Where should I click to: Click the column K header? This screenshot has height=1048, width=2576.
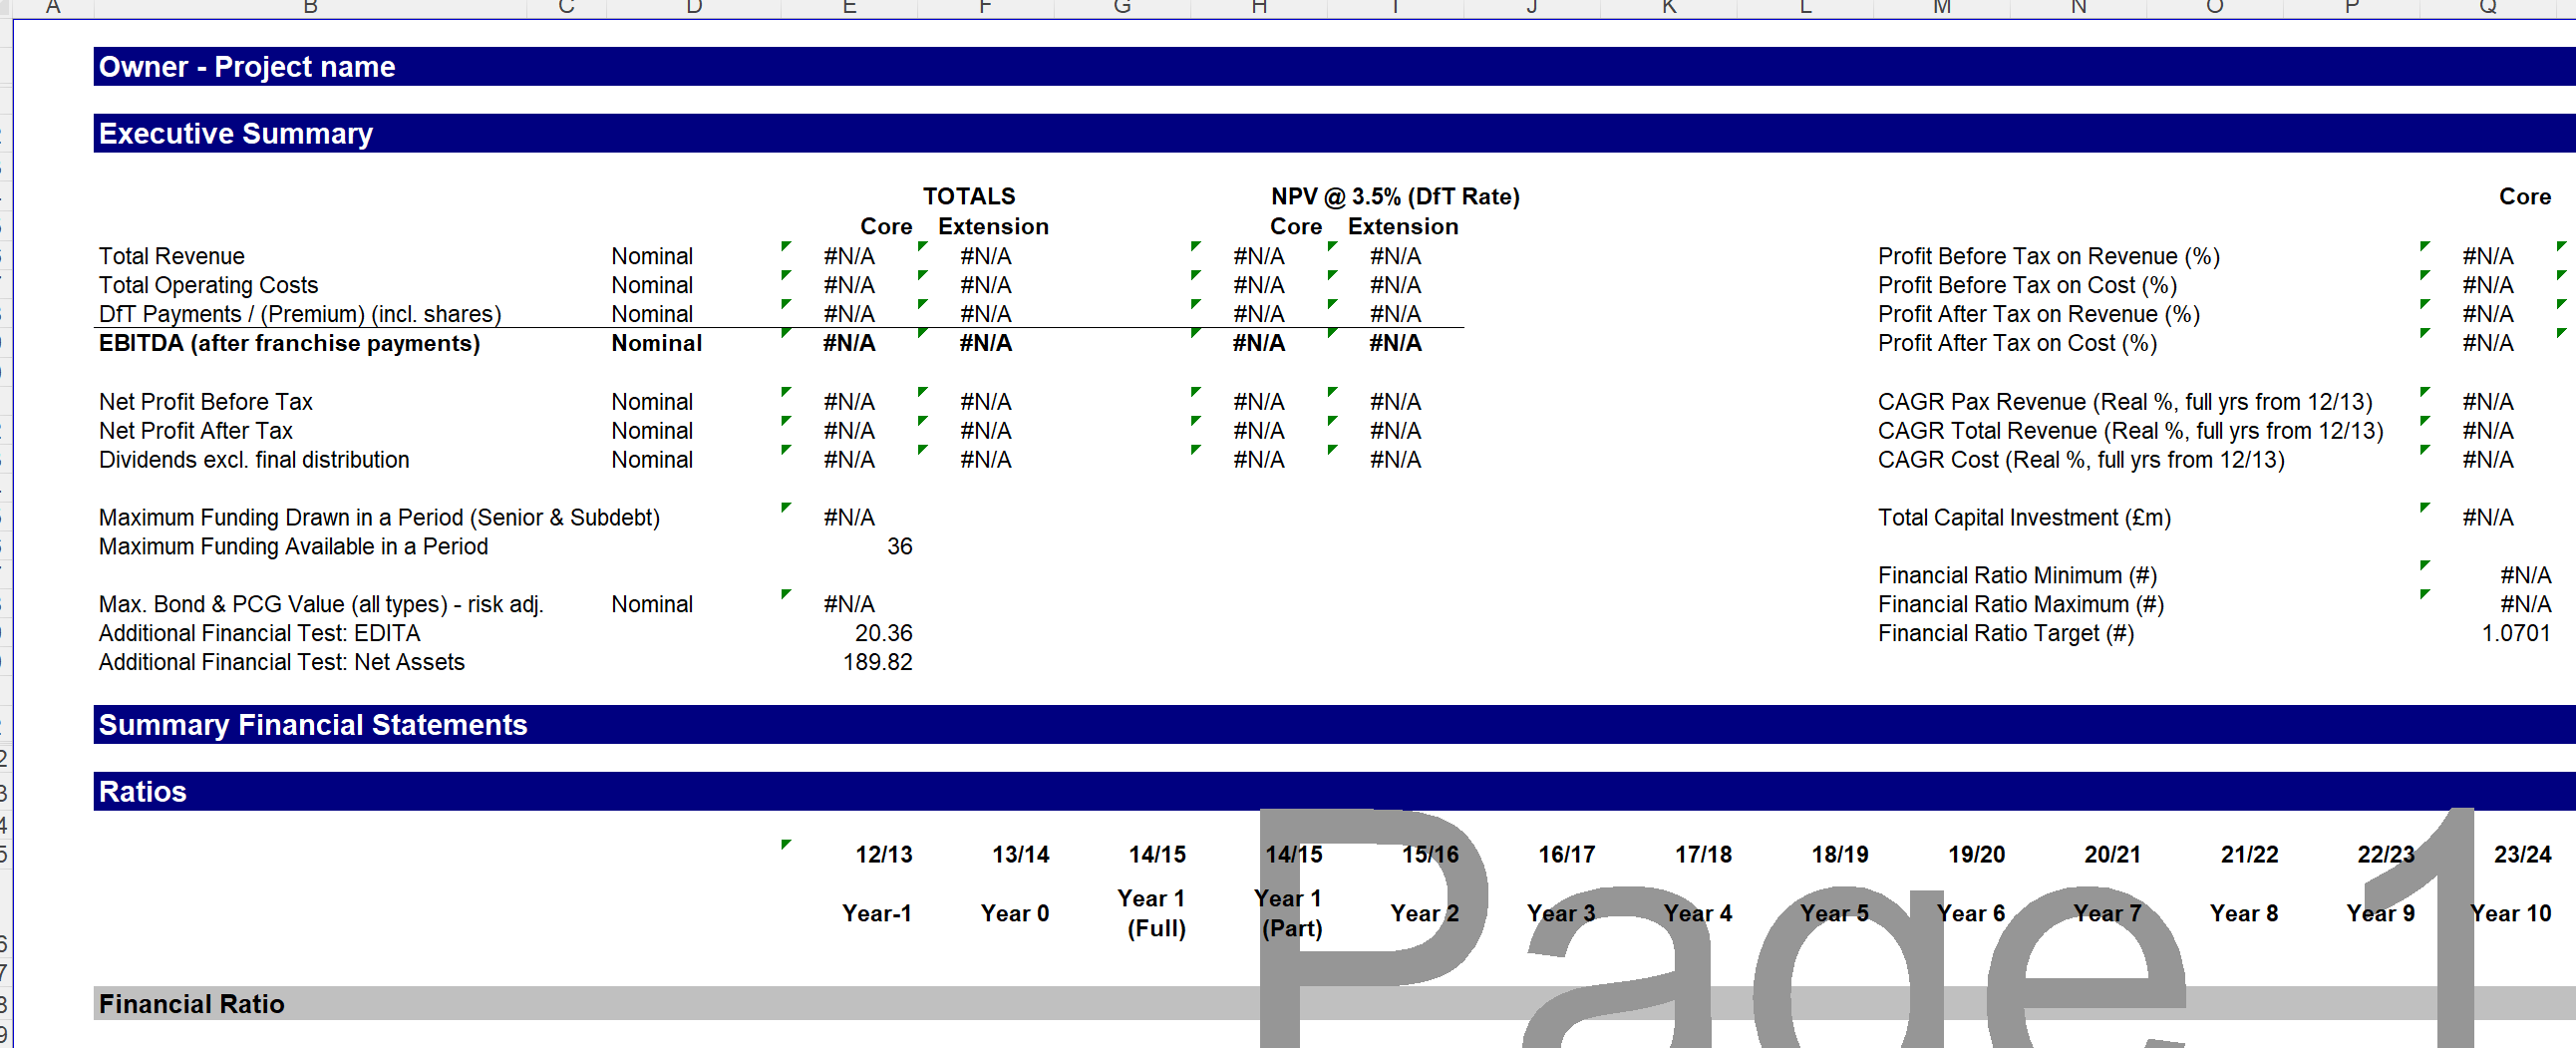1668,8
